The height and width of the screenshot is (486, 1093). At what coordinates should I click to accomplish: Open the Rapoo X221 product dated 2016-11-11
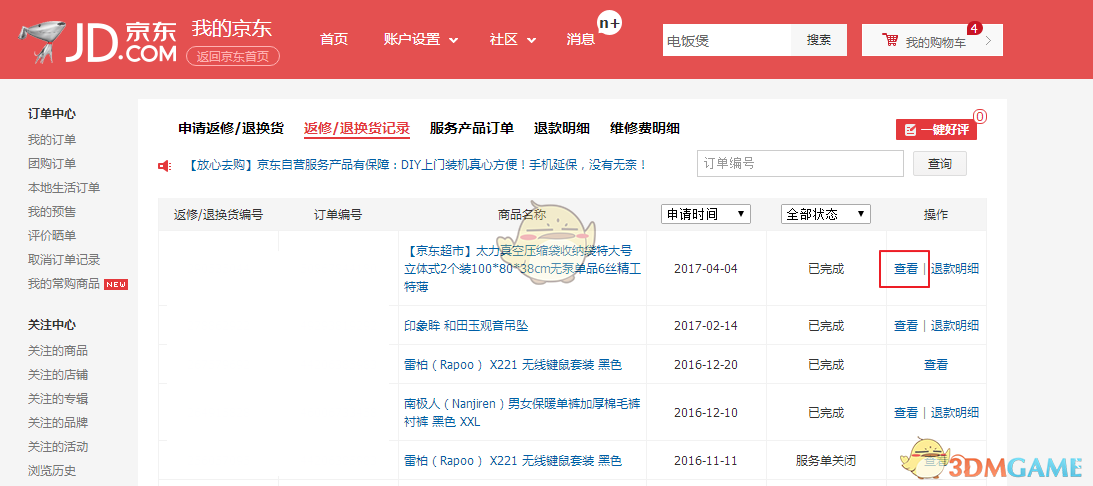(x=513, y=461)
